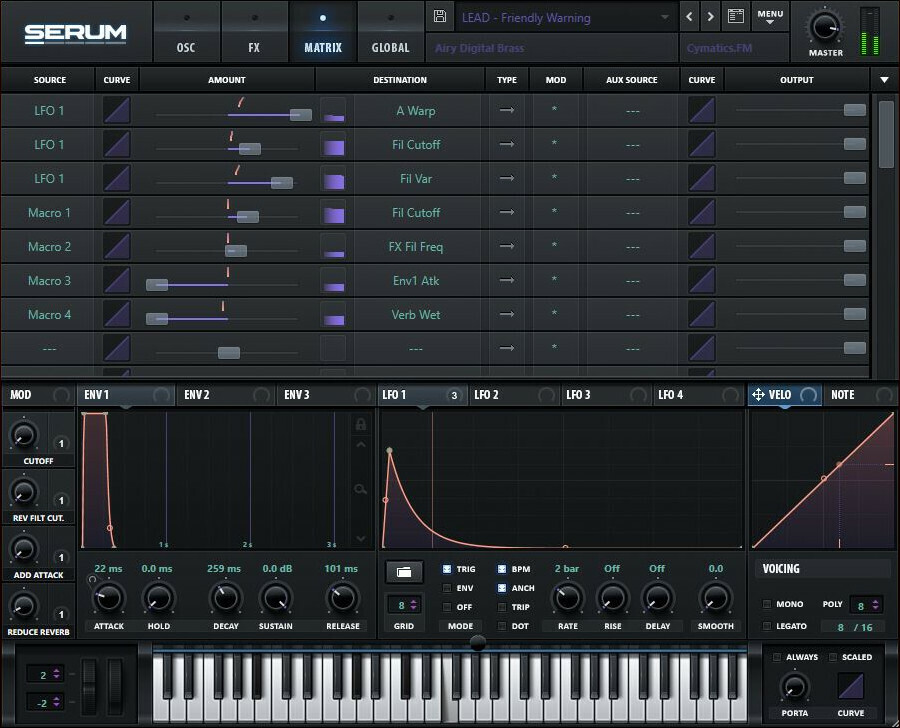900x728 pixels.
Task: Open the preset browser icon
Action: (x=736, y=16)
